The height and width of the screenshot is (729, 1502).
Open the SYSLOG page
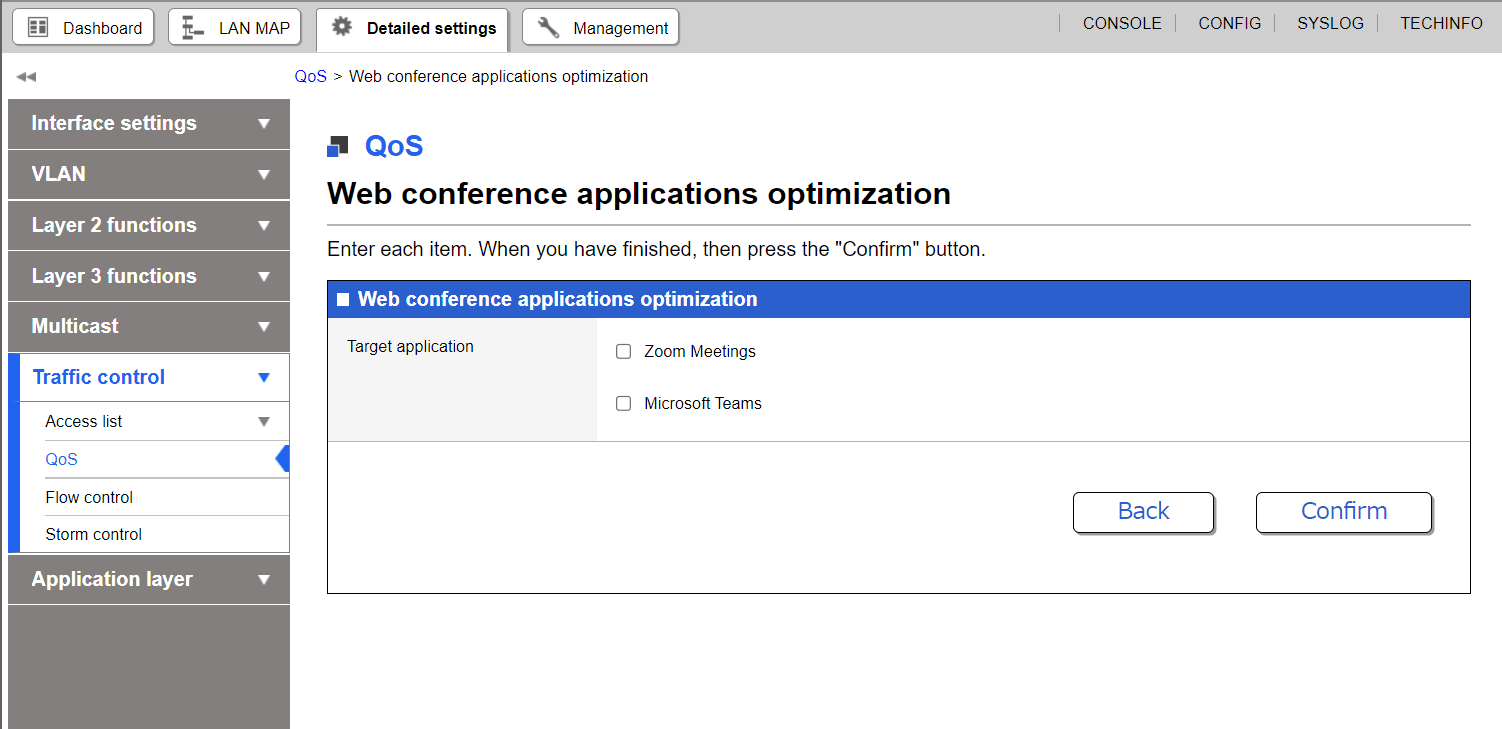[x=1330, y=23]
